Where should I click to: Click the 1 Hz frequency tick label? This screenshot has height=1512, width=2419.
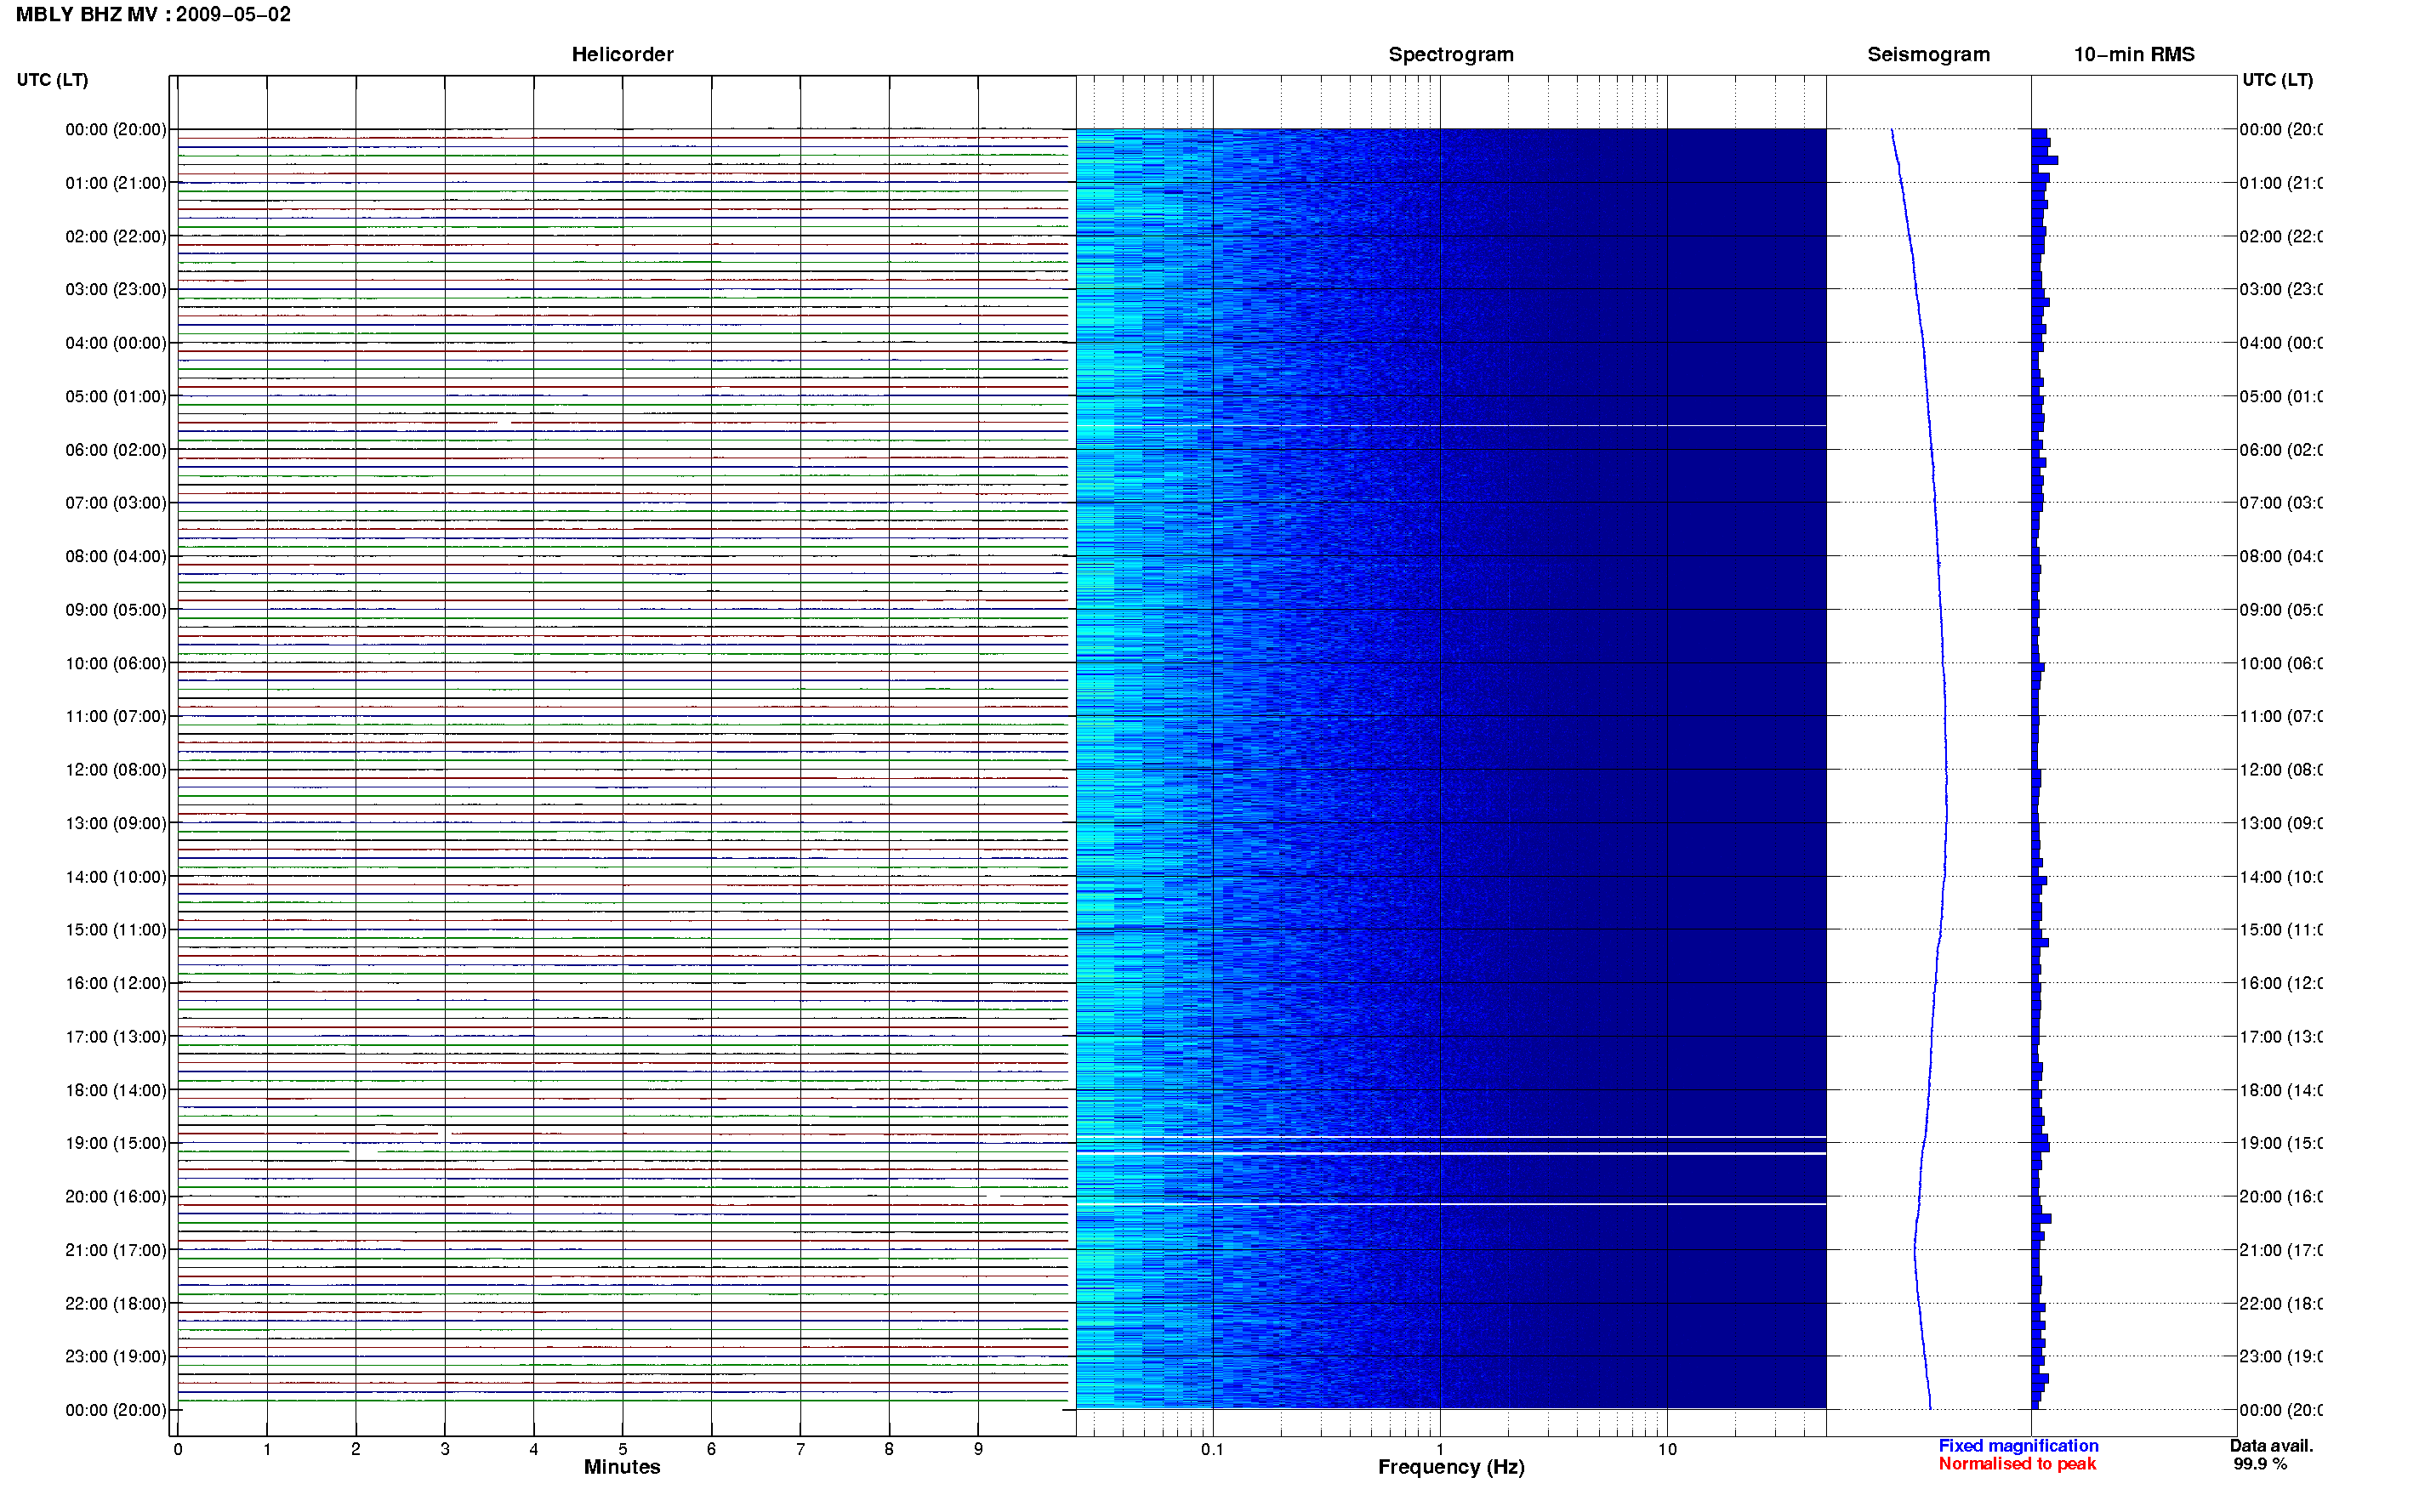pyautogui.click(x=1440, y=1449)
